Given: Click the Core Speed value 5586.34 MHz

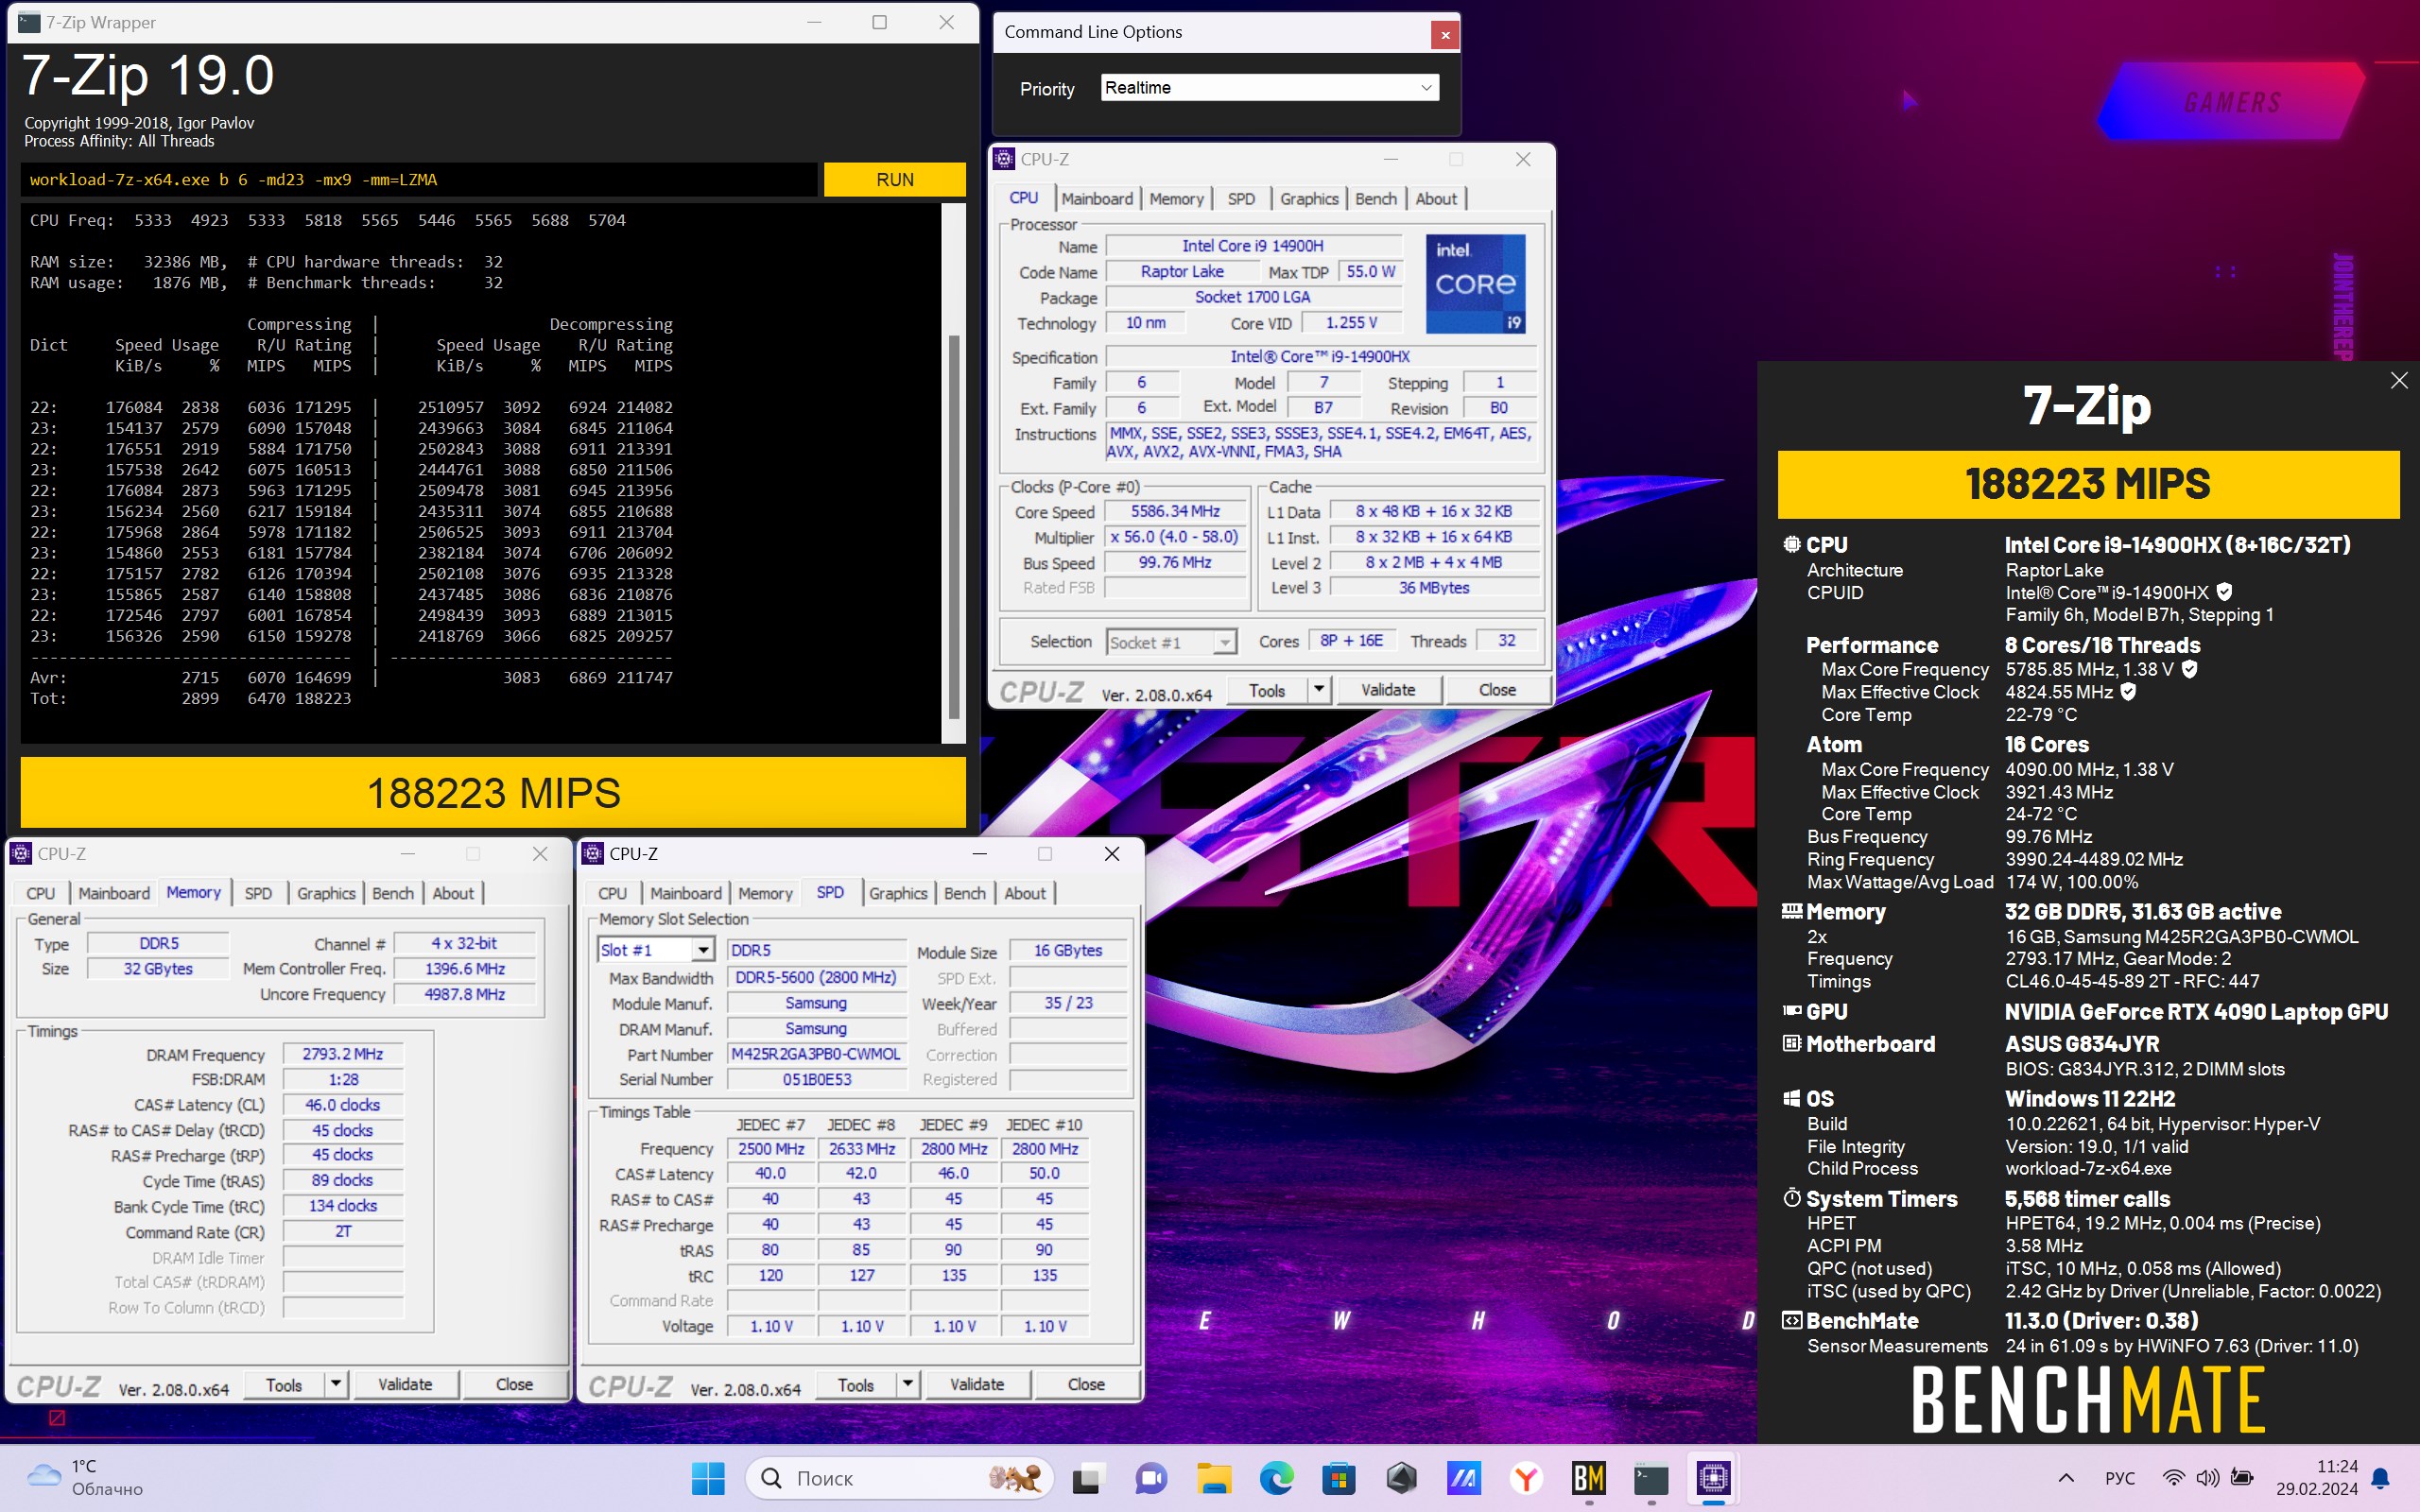Looking at the screenshot, I should (x=1175, y=511).
